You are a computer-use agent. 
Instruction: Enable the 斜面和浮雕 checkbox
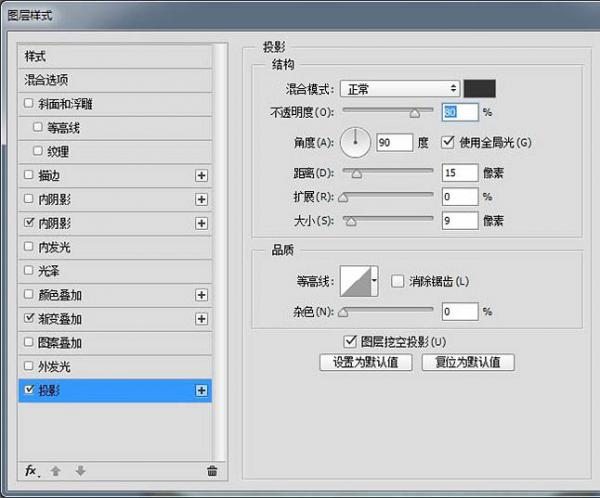pyautogui.click(x=29, y=103)
